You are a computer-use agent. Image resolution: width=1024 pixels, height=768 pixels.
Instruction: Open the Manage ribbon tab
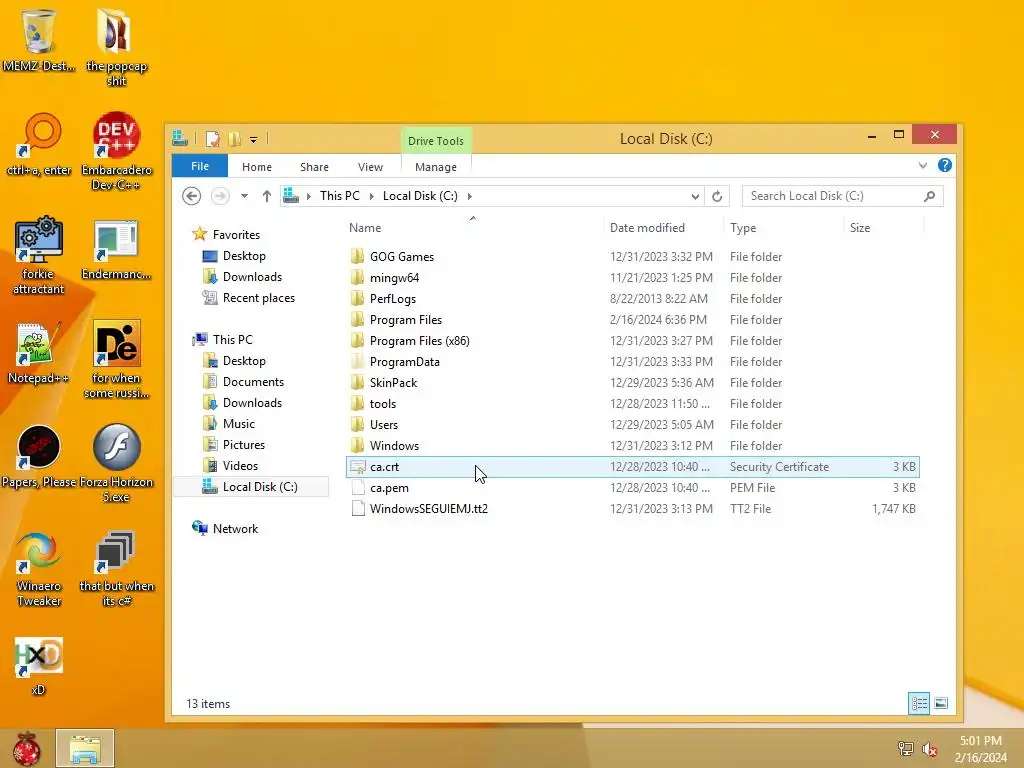[436, 167]
